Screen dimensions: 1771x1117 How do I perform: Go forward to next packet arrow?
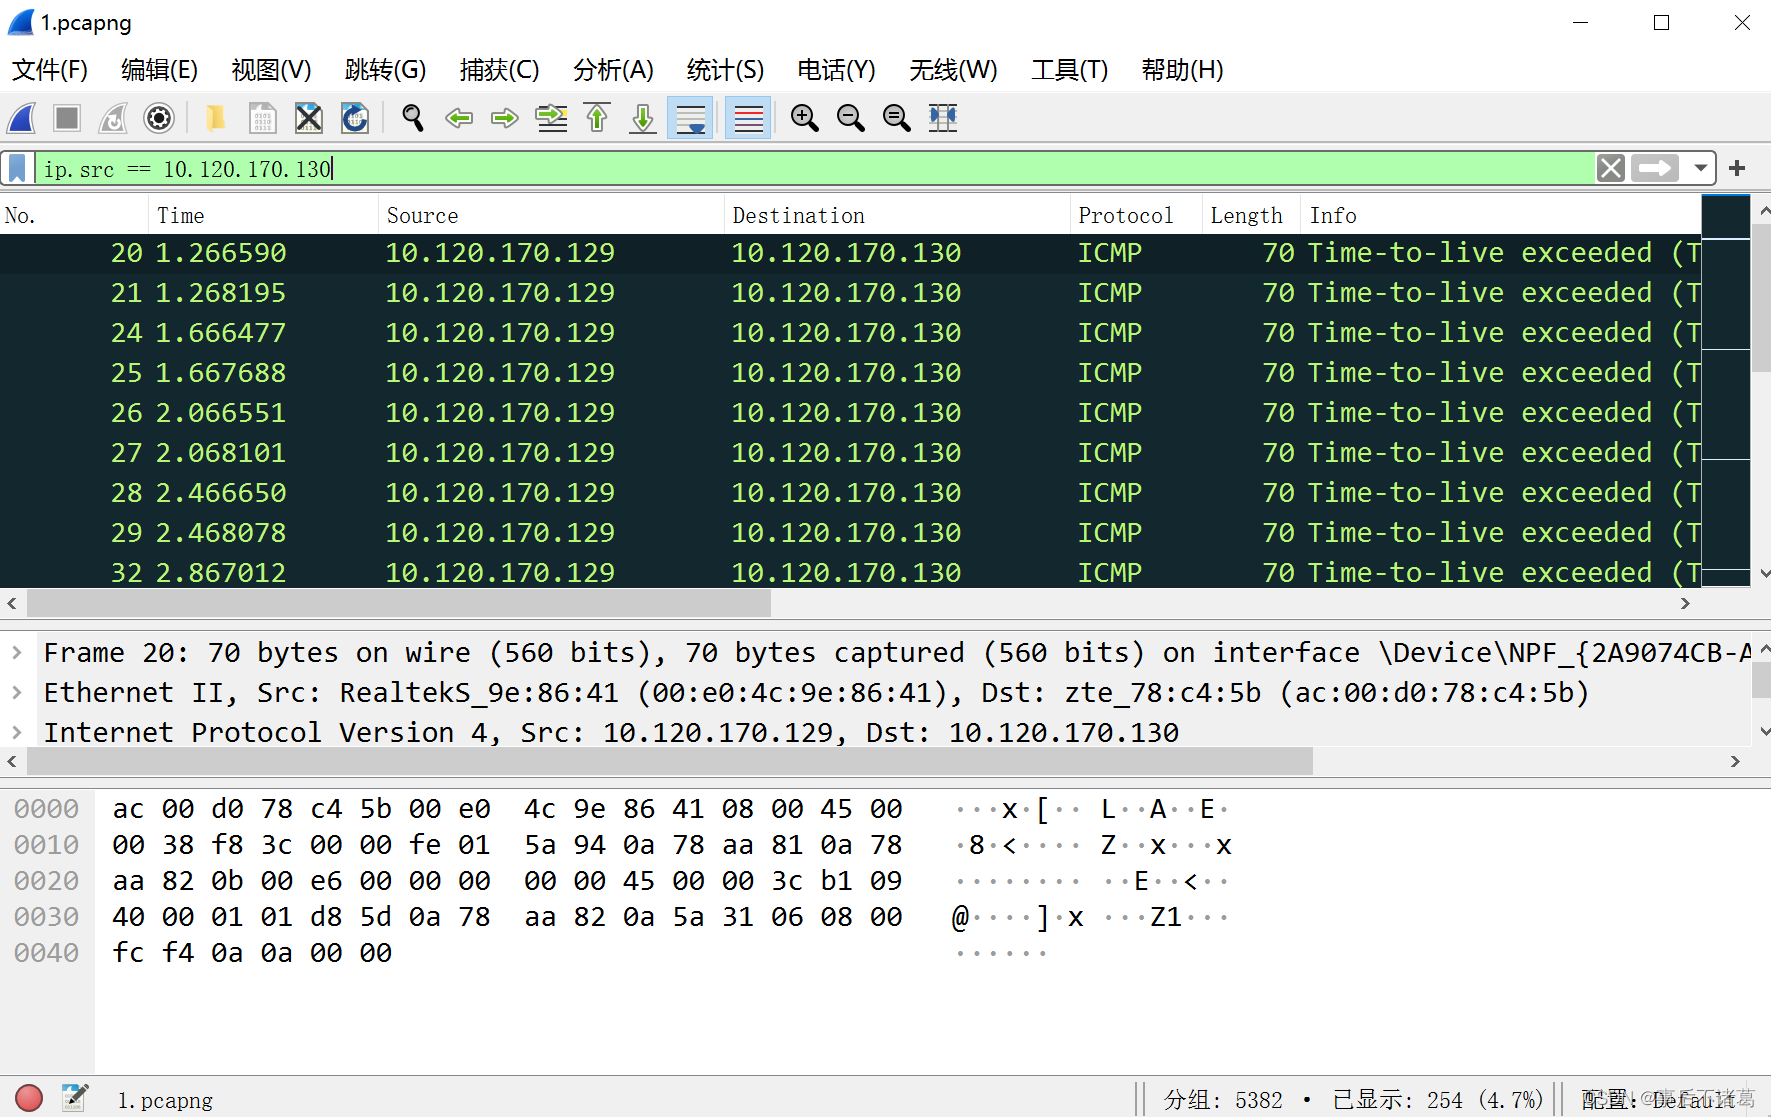[x=505, y=118]
